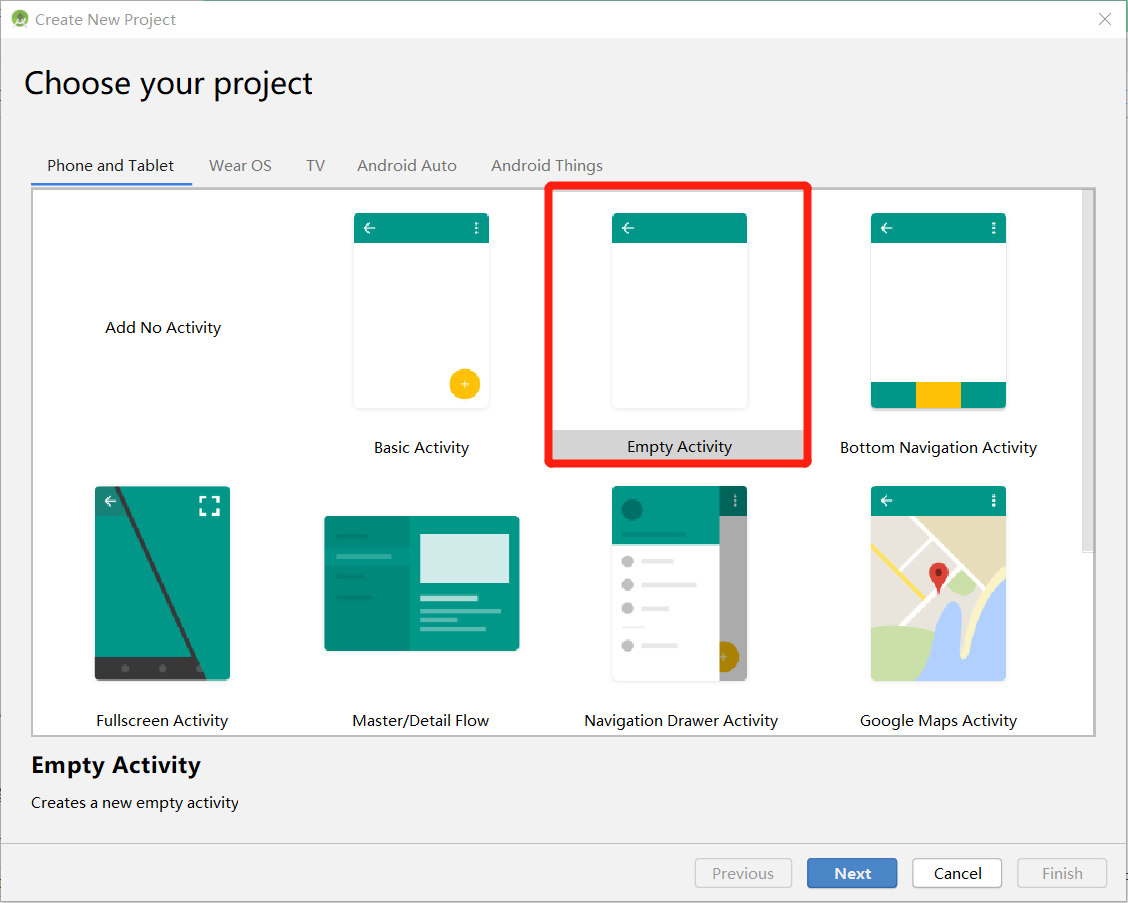Click the Empty Activity label under thumbnail
This screenshot has width=1128, height=903.
679,447
